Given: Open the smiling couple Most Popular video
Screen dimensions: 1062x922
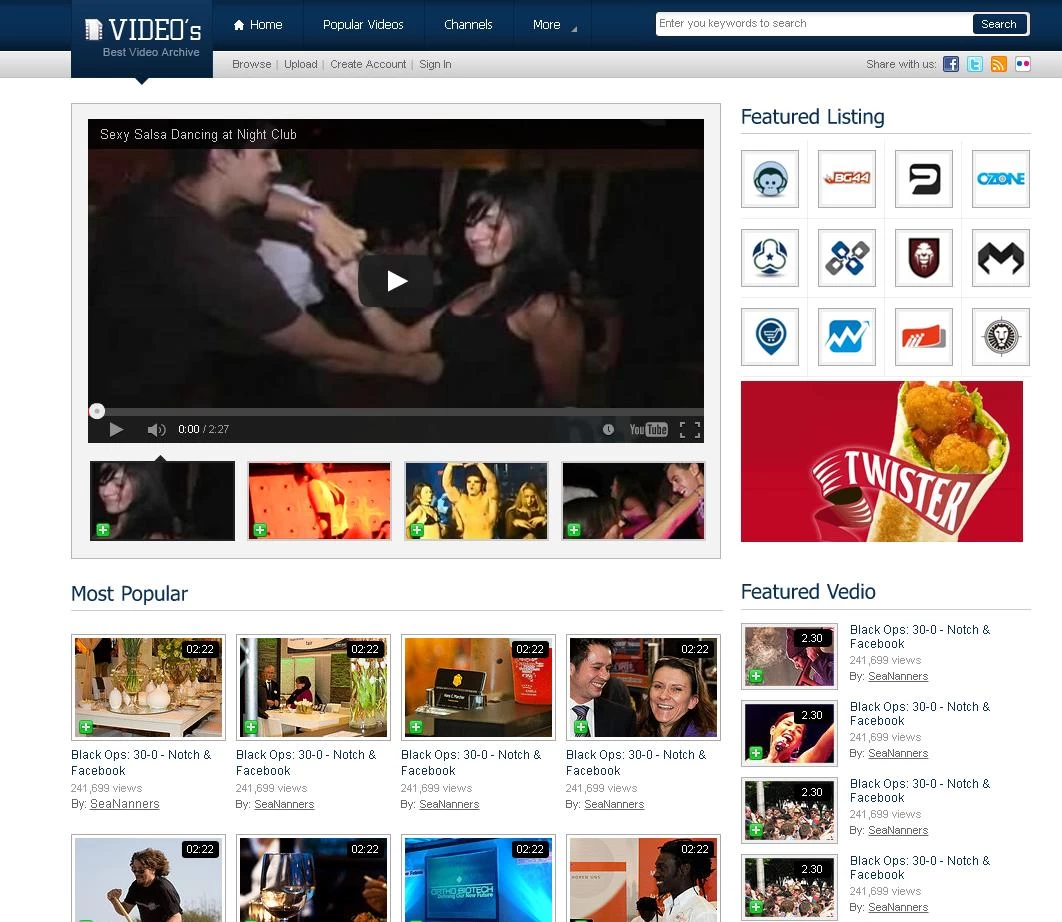Looking at the screenshot, I should pyautogui.click(x=643, y=687).
